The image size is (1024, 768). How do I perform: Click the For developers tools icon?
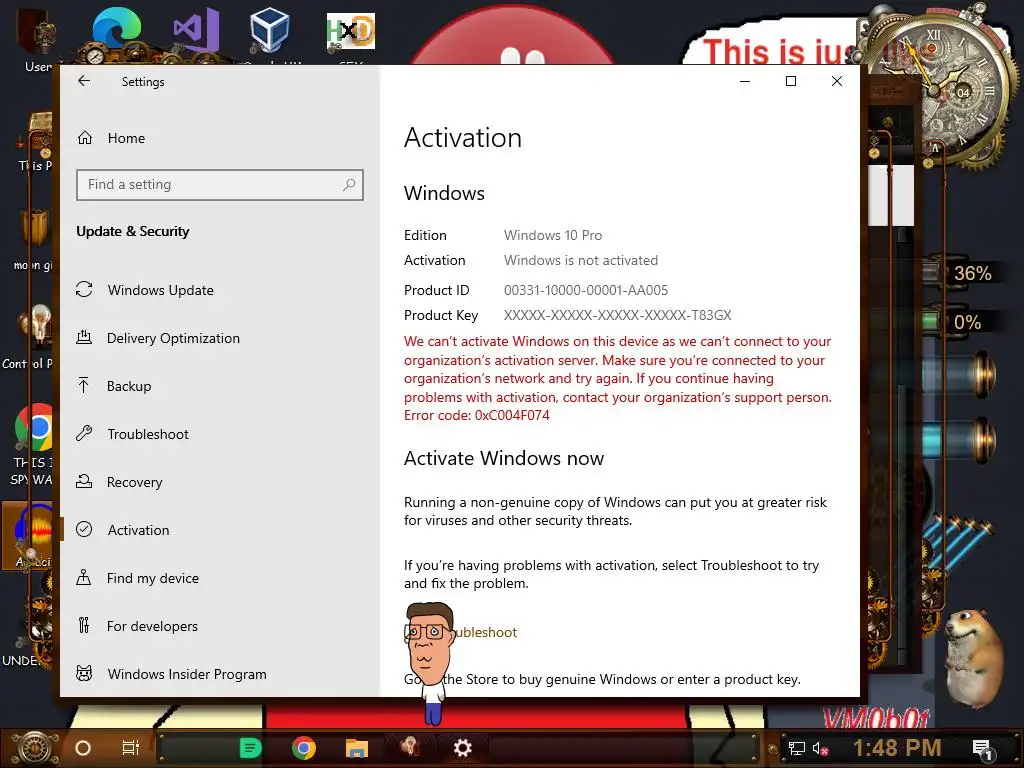click(84, 626)
